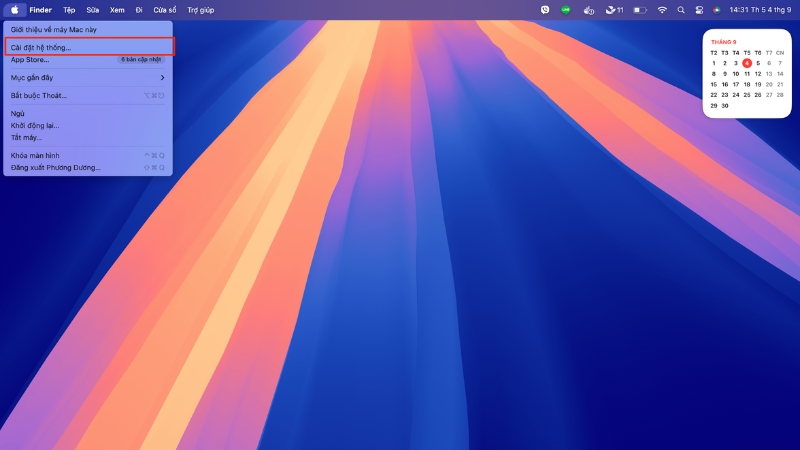Open the Finder menu

40,9
